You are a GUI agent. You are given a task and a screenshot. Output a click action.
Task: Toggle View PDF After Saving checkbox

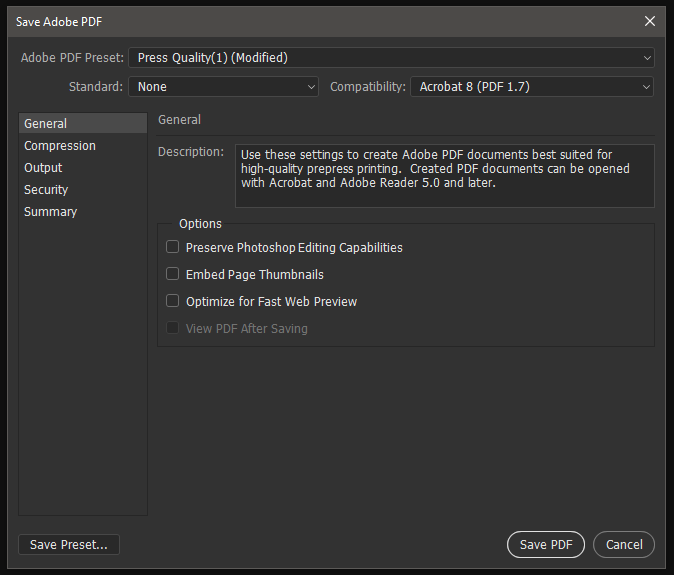pyautogui.click(x=172, y=328)
